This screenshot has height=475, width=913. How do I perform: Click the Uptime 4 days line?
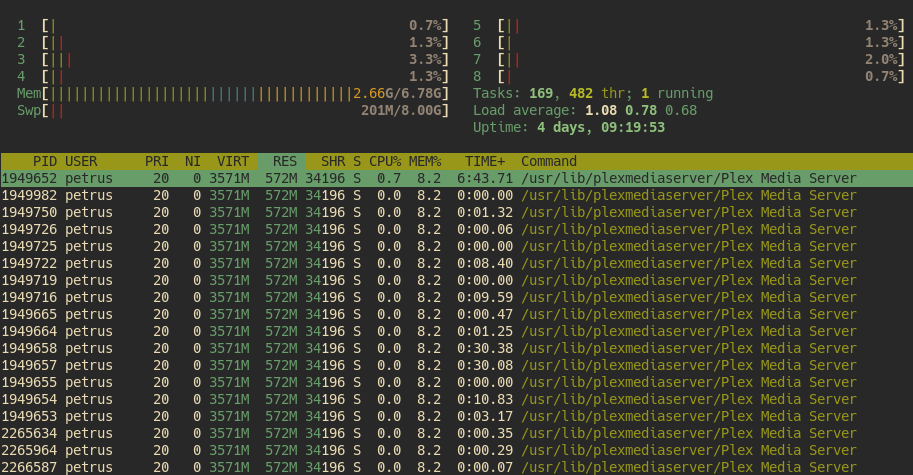pyautogui.click(x=569, y=127)
